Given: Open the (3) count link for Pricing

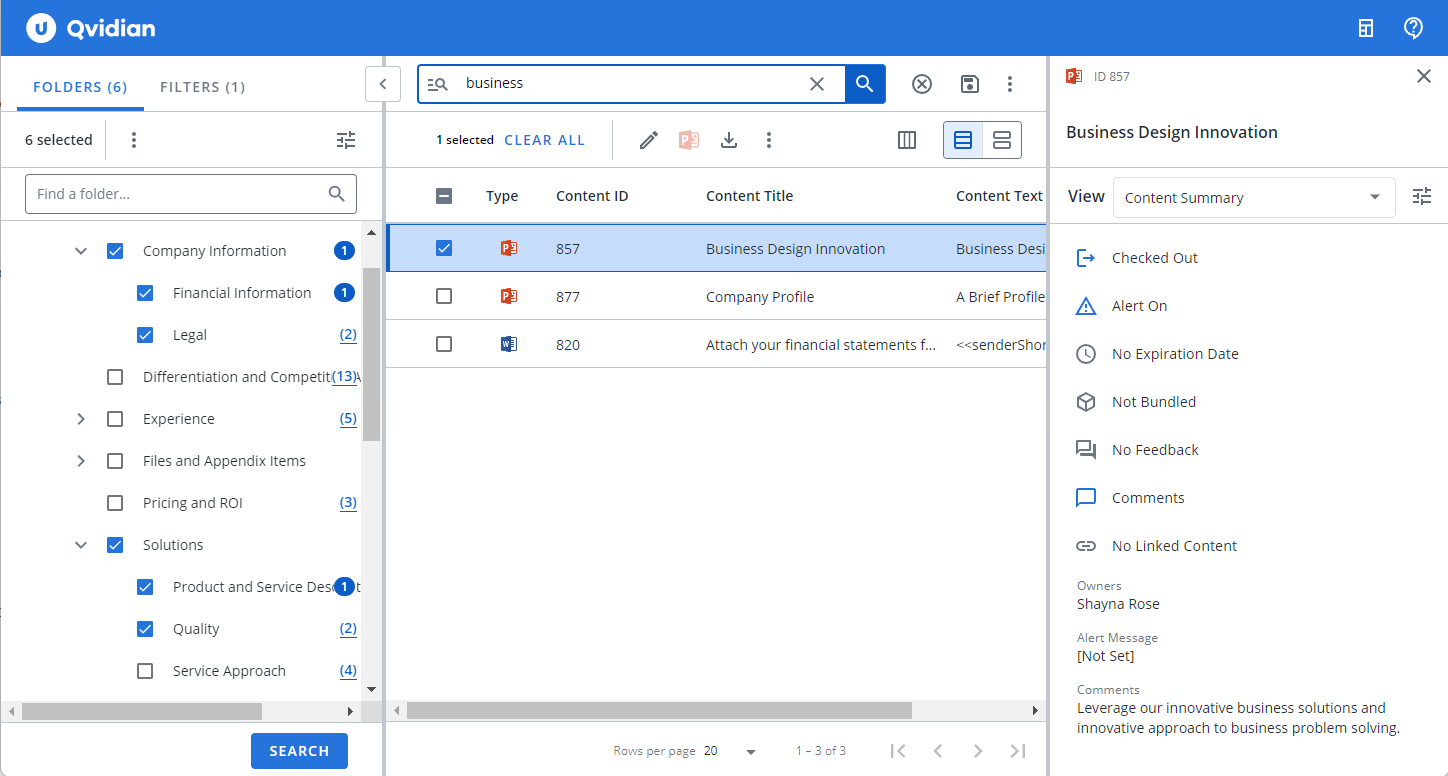Looking at the screenshot, I should [x=348, y=503].
